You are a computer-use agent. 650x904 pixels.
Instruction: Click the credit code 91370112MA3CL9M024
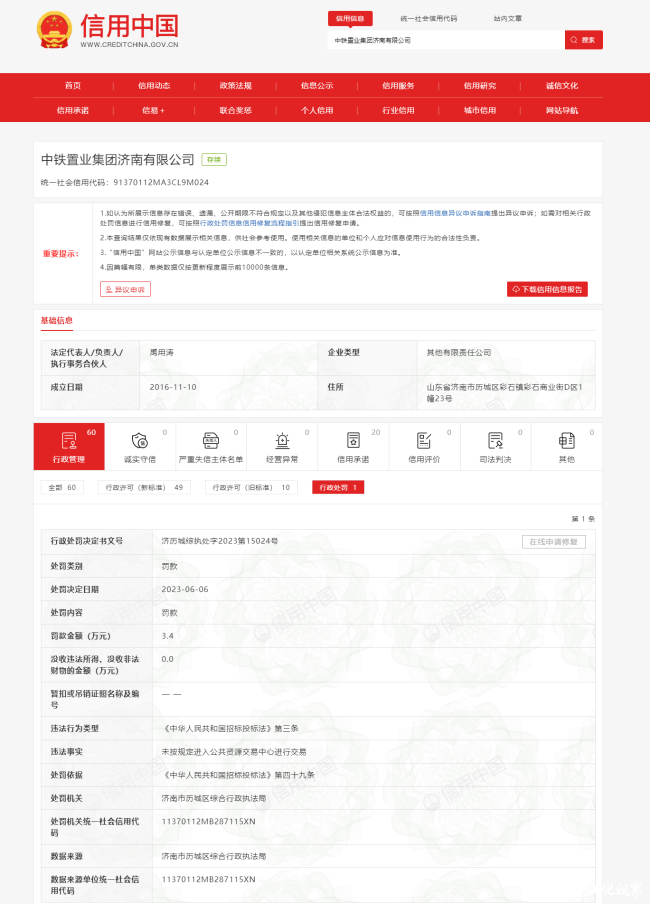161,182
